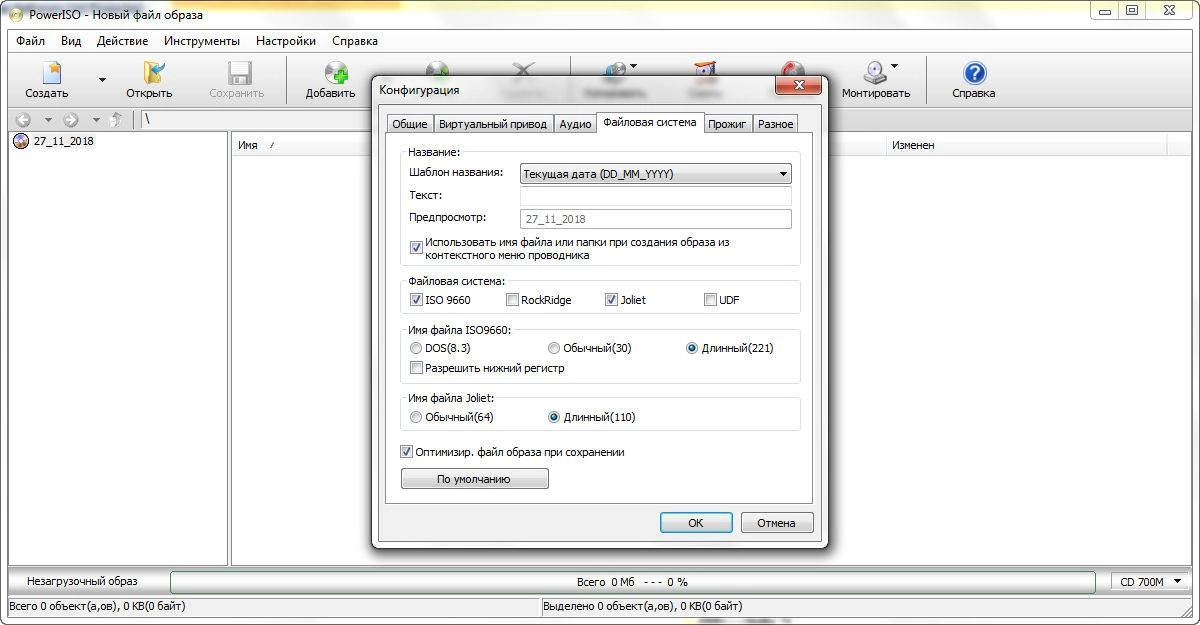This screenshot has width=1200, height=625.
Task: Open the back history dropdown arrow
Action: pos(47,120)
